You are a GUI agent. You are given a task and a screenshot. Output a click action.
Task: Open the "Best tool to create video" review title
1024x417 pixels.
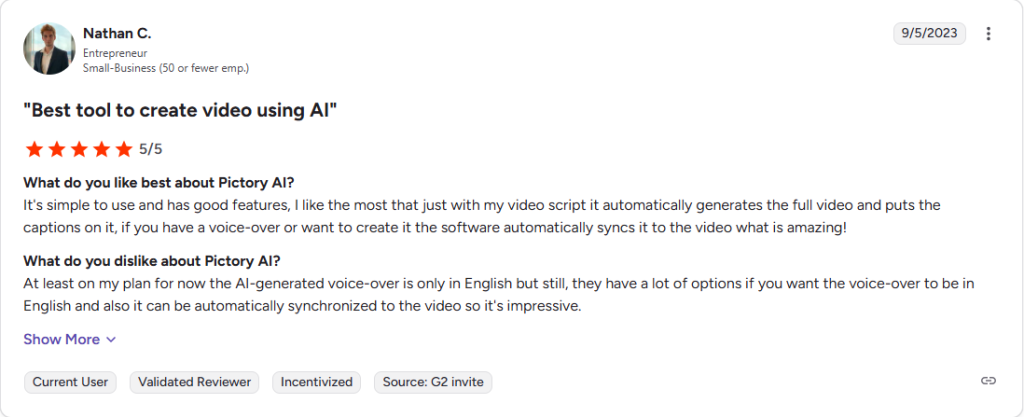[180, 110]
